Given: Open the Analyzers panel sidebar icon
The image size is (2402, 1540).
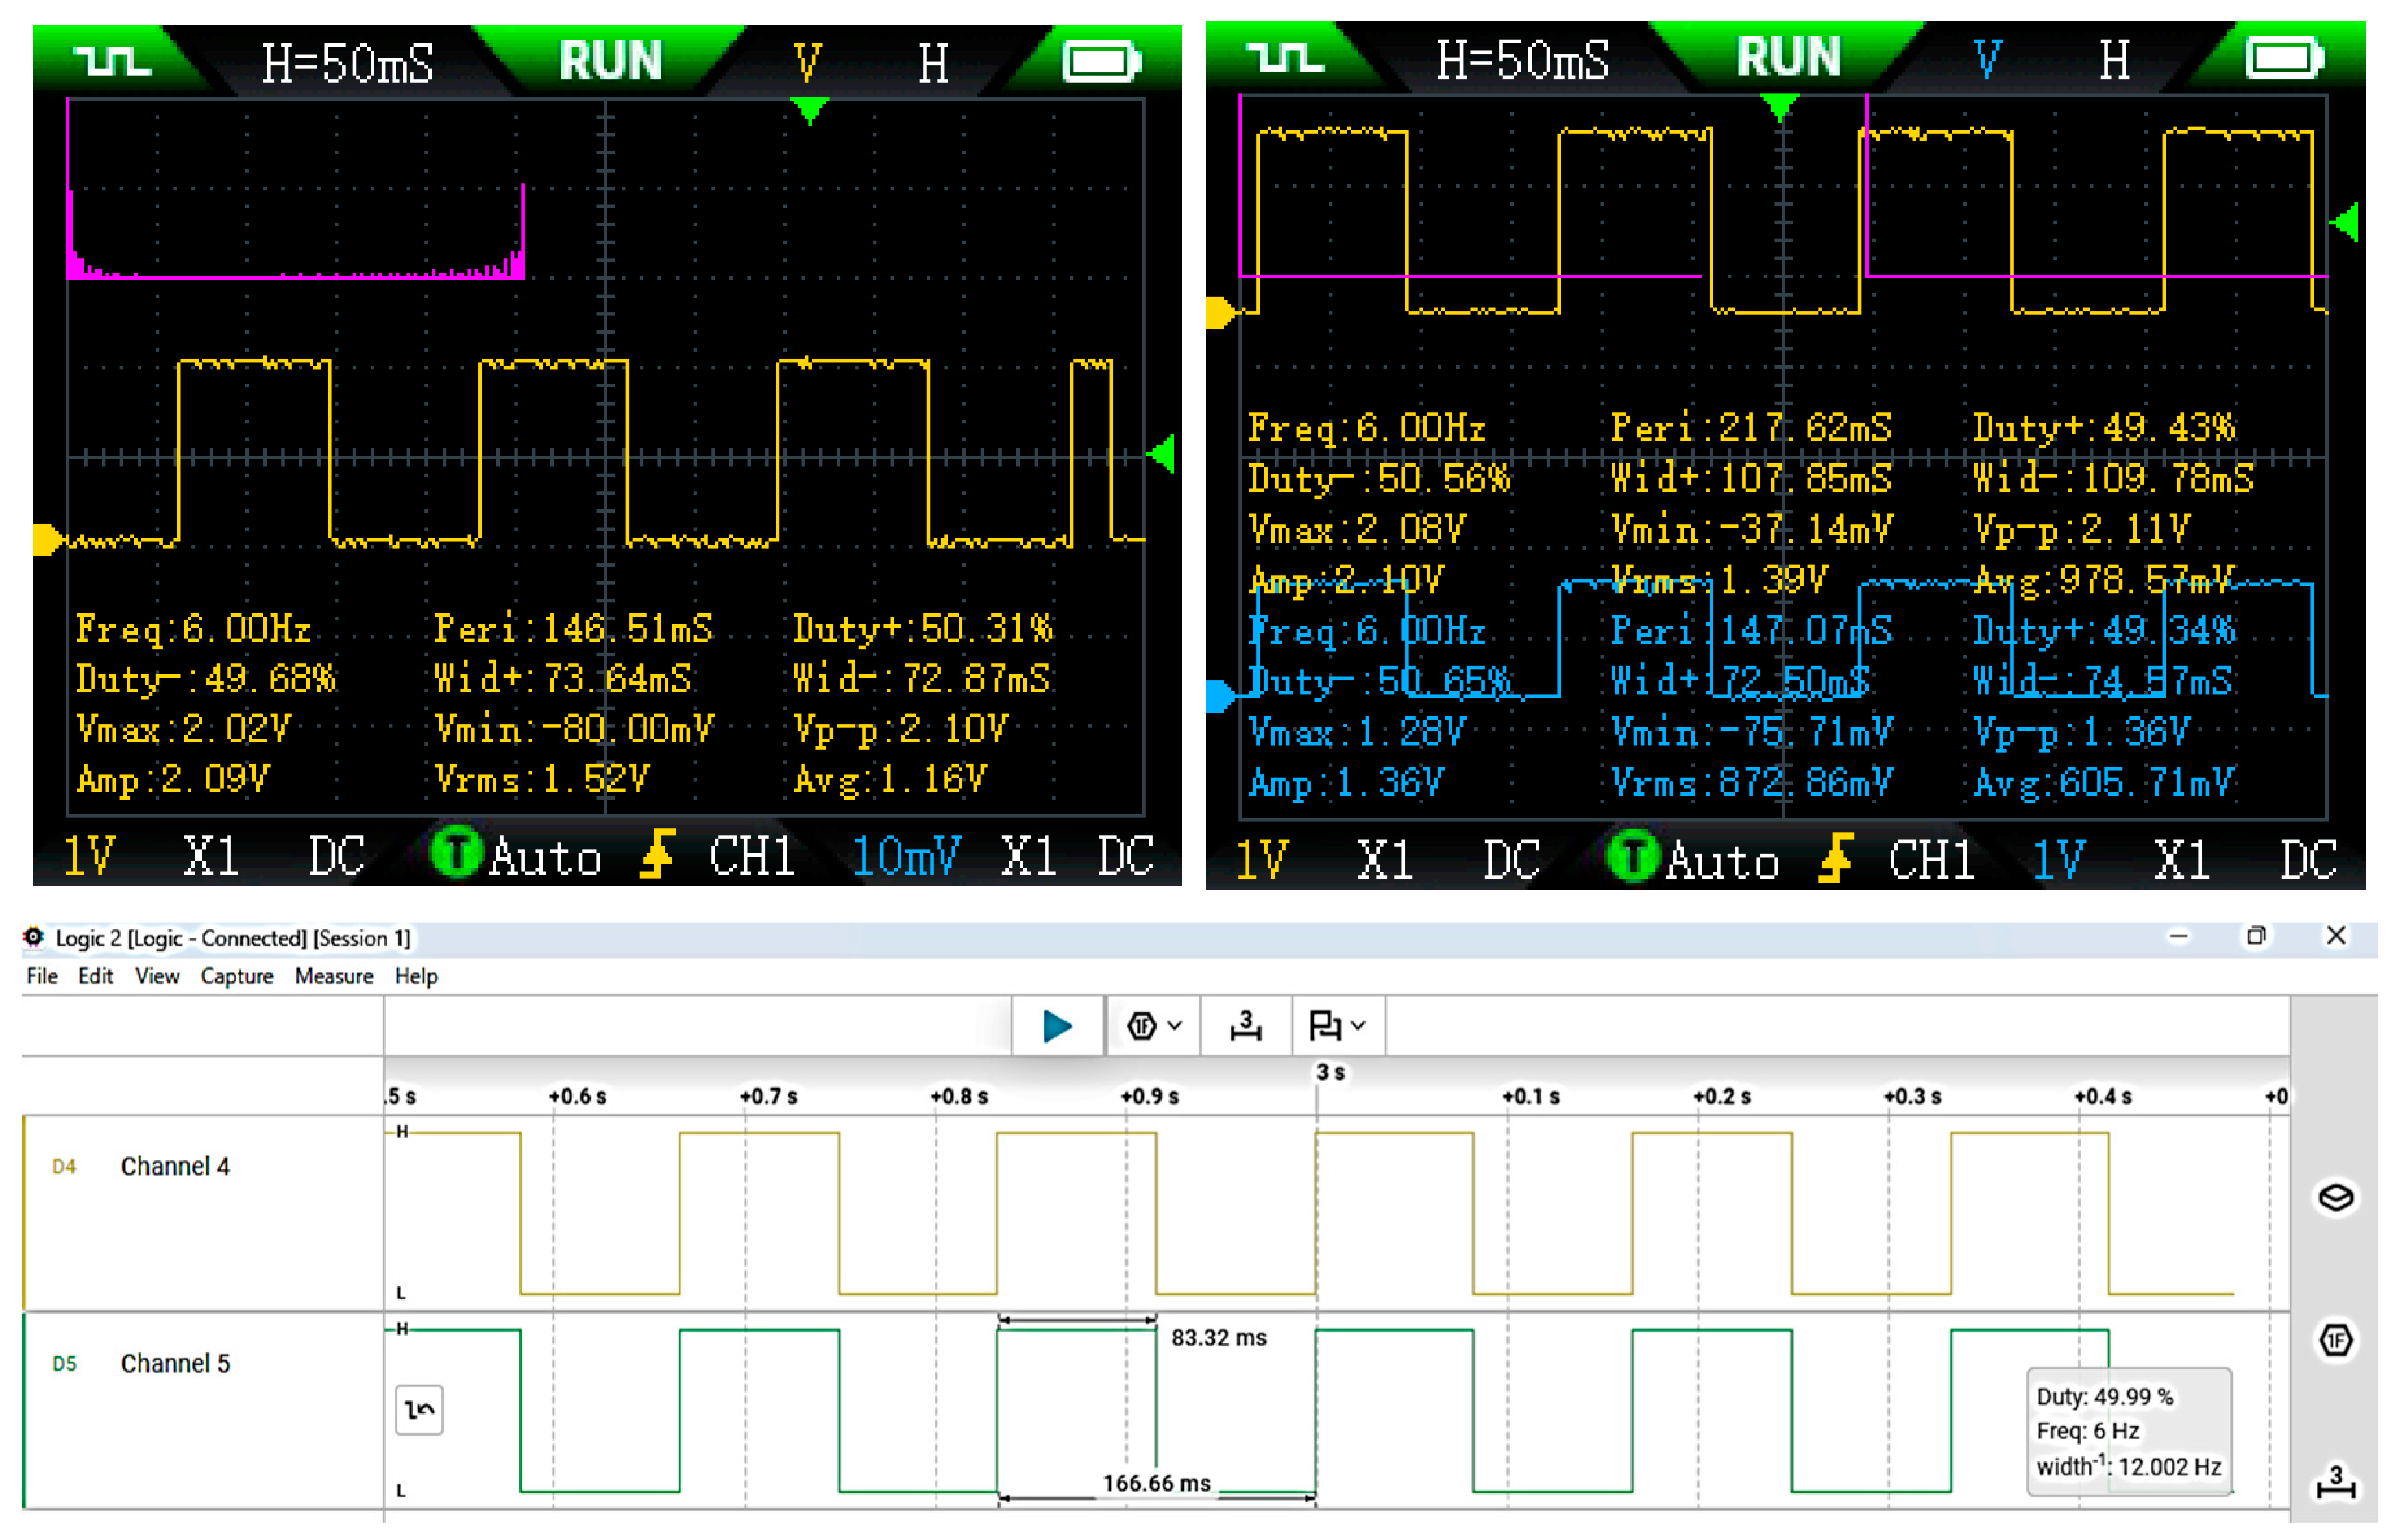Looking at the screenshot, I should (x=2336, y=1340).
